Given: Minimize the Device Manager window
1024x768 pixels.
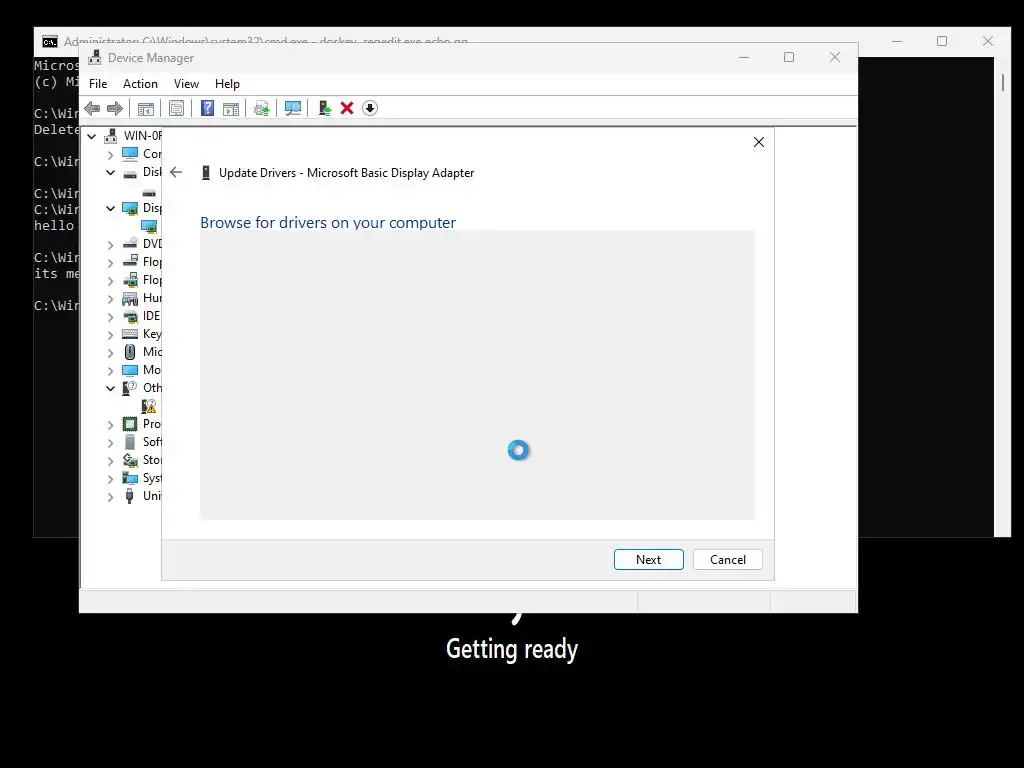Looking at the screenshot, I should pyautogui.click(x=743, y=57).
